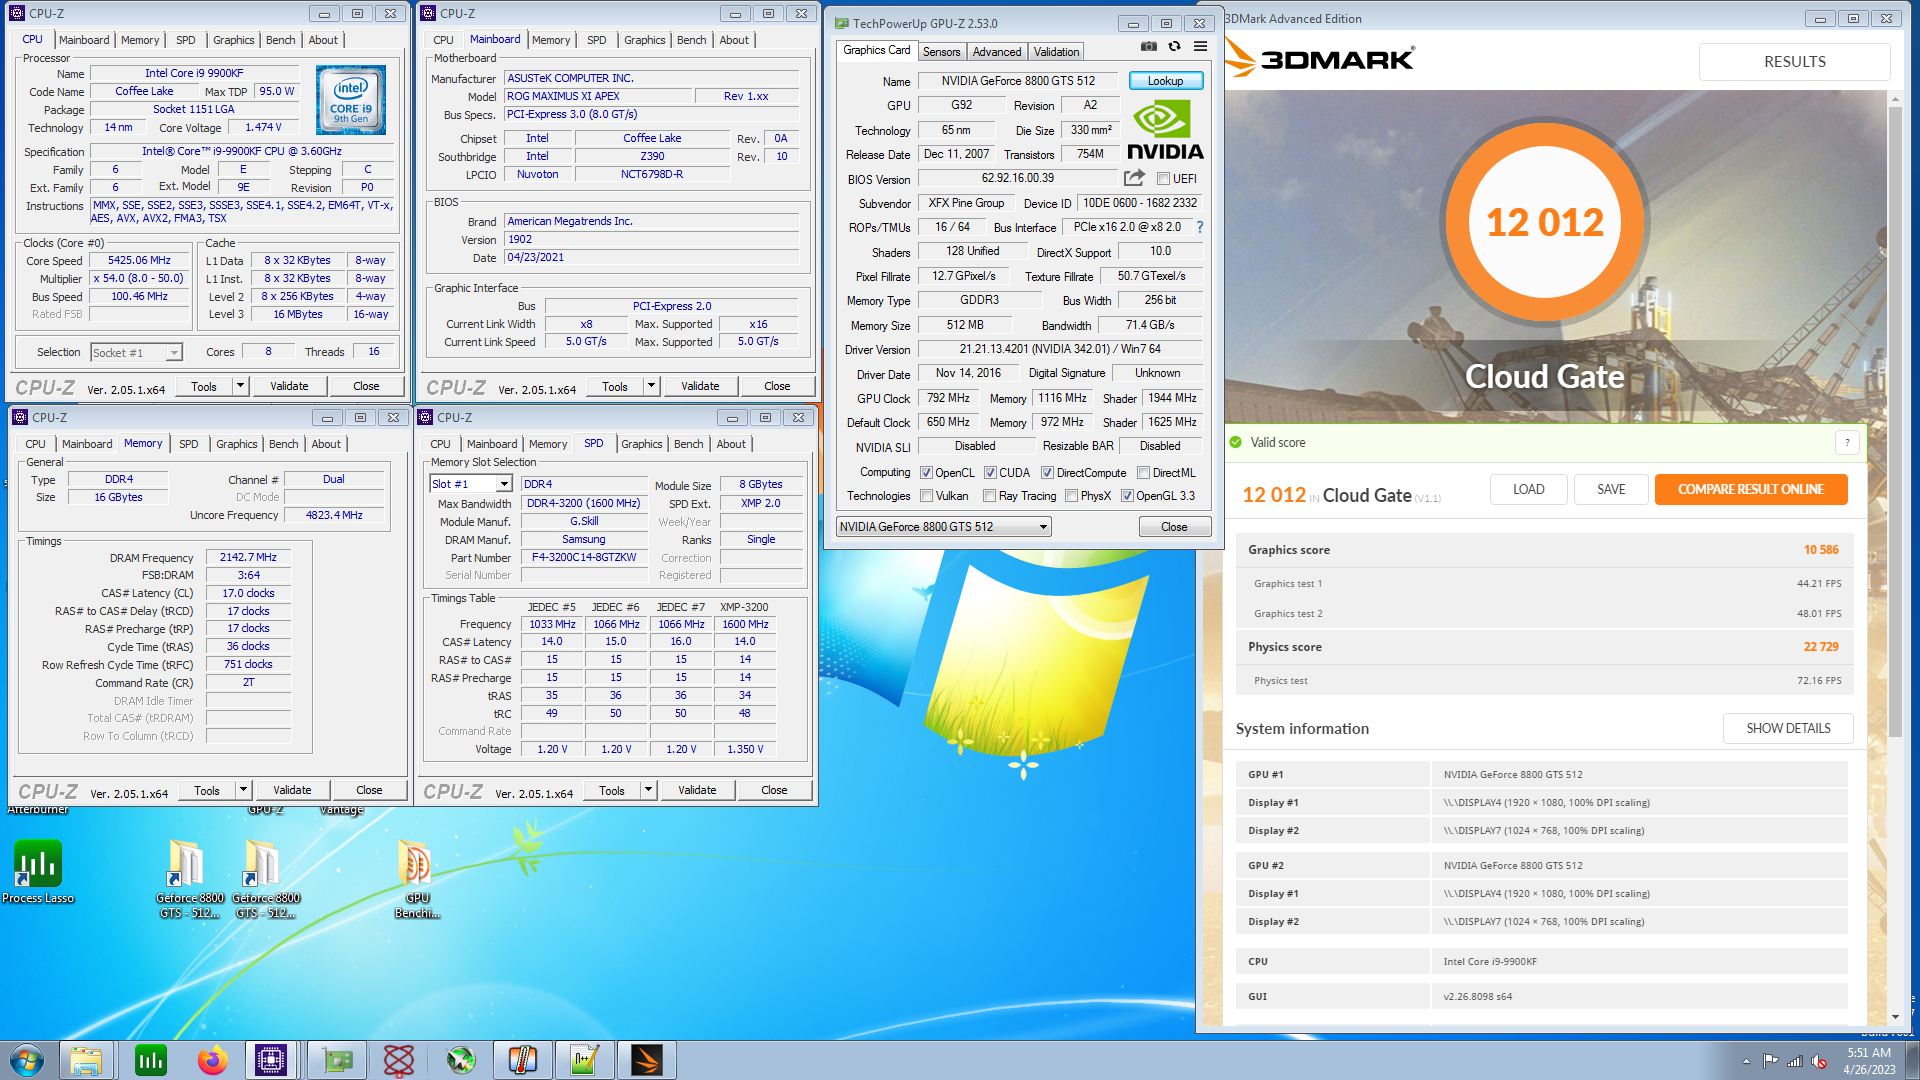Screen dimensions: 1920x1080
Task: Switch to Validation tab in GPU-Z
Action: point(1056,52)
